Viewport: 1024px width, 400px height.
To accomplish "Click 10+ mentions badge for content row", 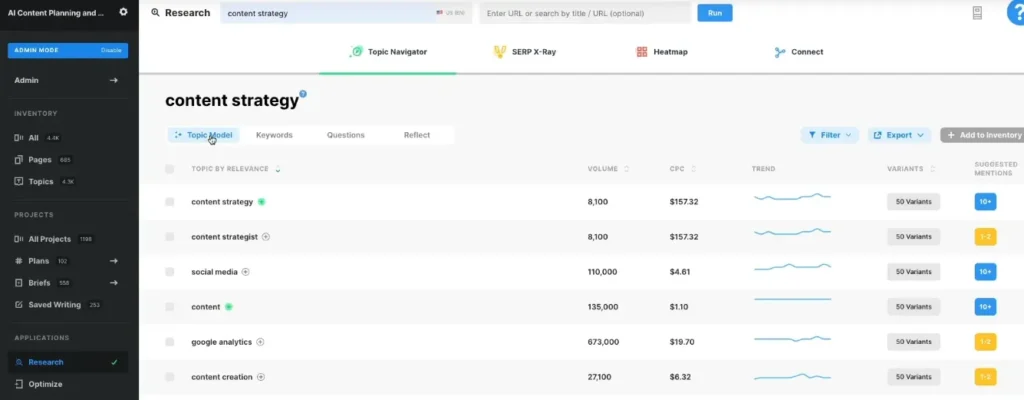I will (x=985, y=307).
